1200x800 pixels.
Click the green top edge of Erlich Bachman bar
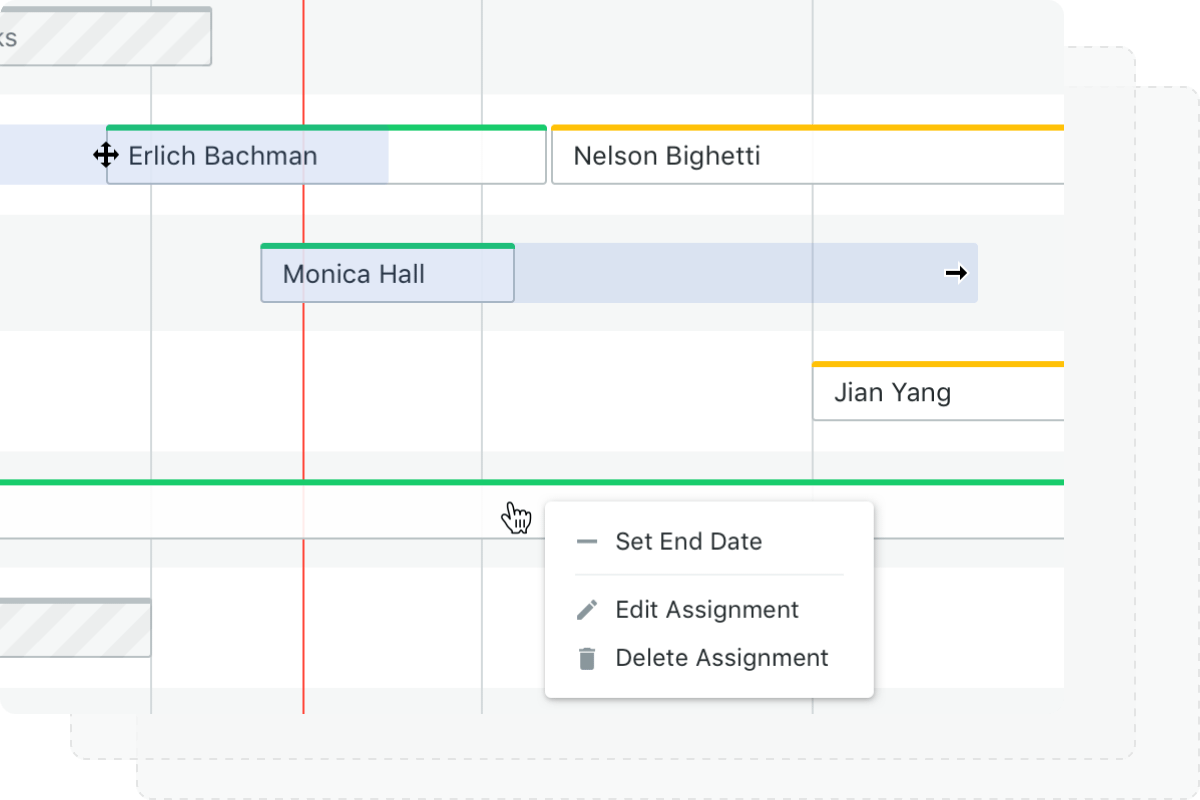click(x=326, y=128)
